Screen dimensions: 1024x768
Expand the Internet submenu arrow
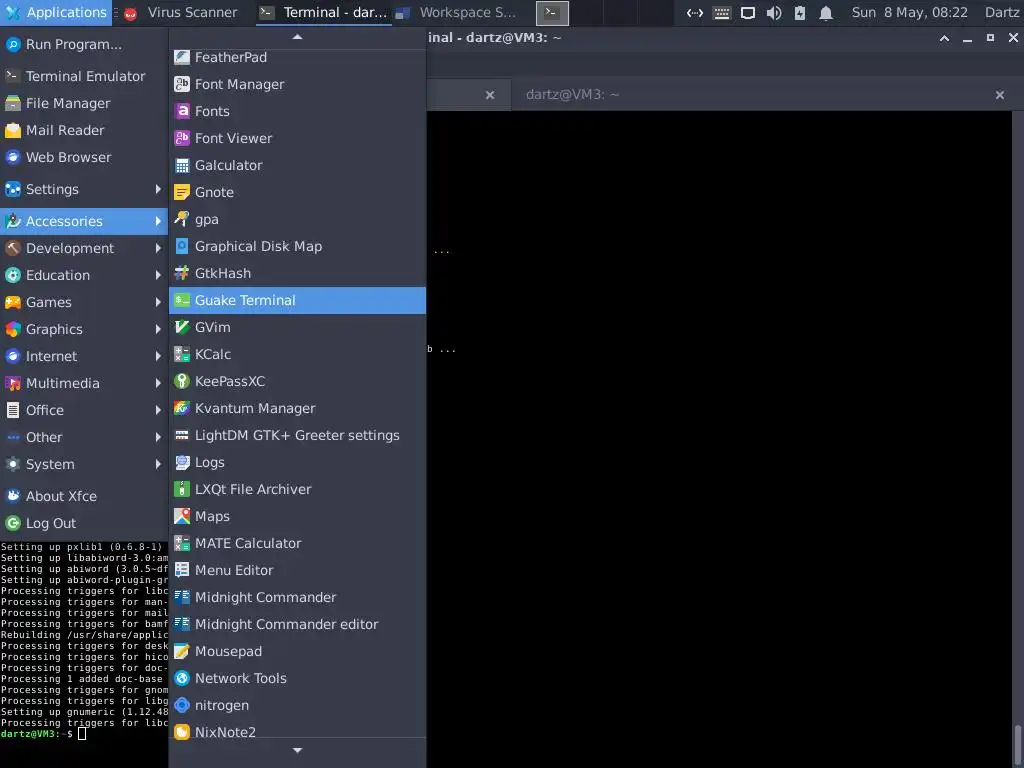click(158, 356)
